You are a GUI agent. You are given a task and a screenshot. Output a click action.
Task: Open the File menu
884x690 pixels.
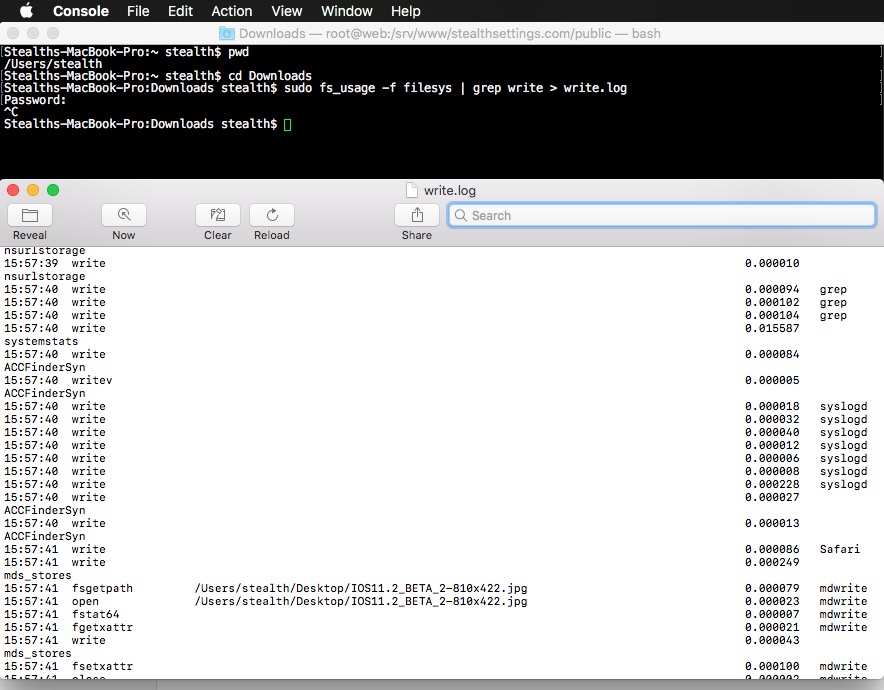tap(138, 11)
